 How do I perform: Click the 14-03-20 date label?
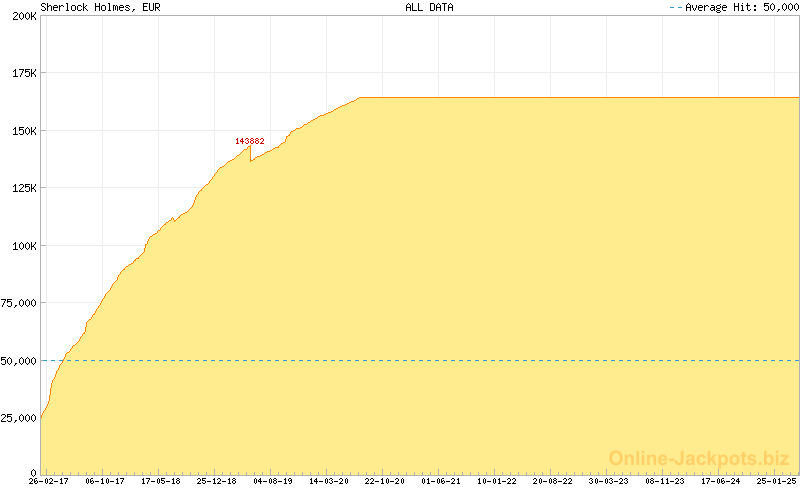pos(329,481)
